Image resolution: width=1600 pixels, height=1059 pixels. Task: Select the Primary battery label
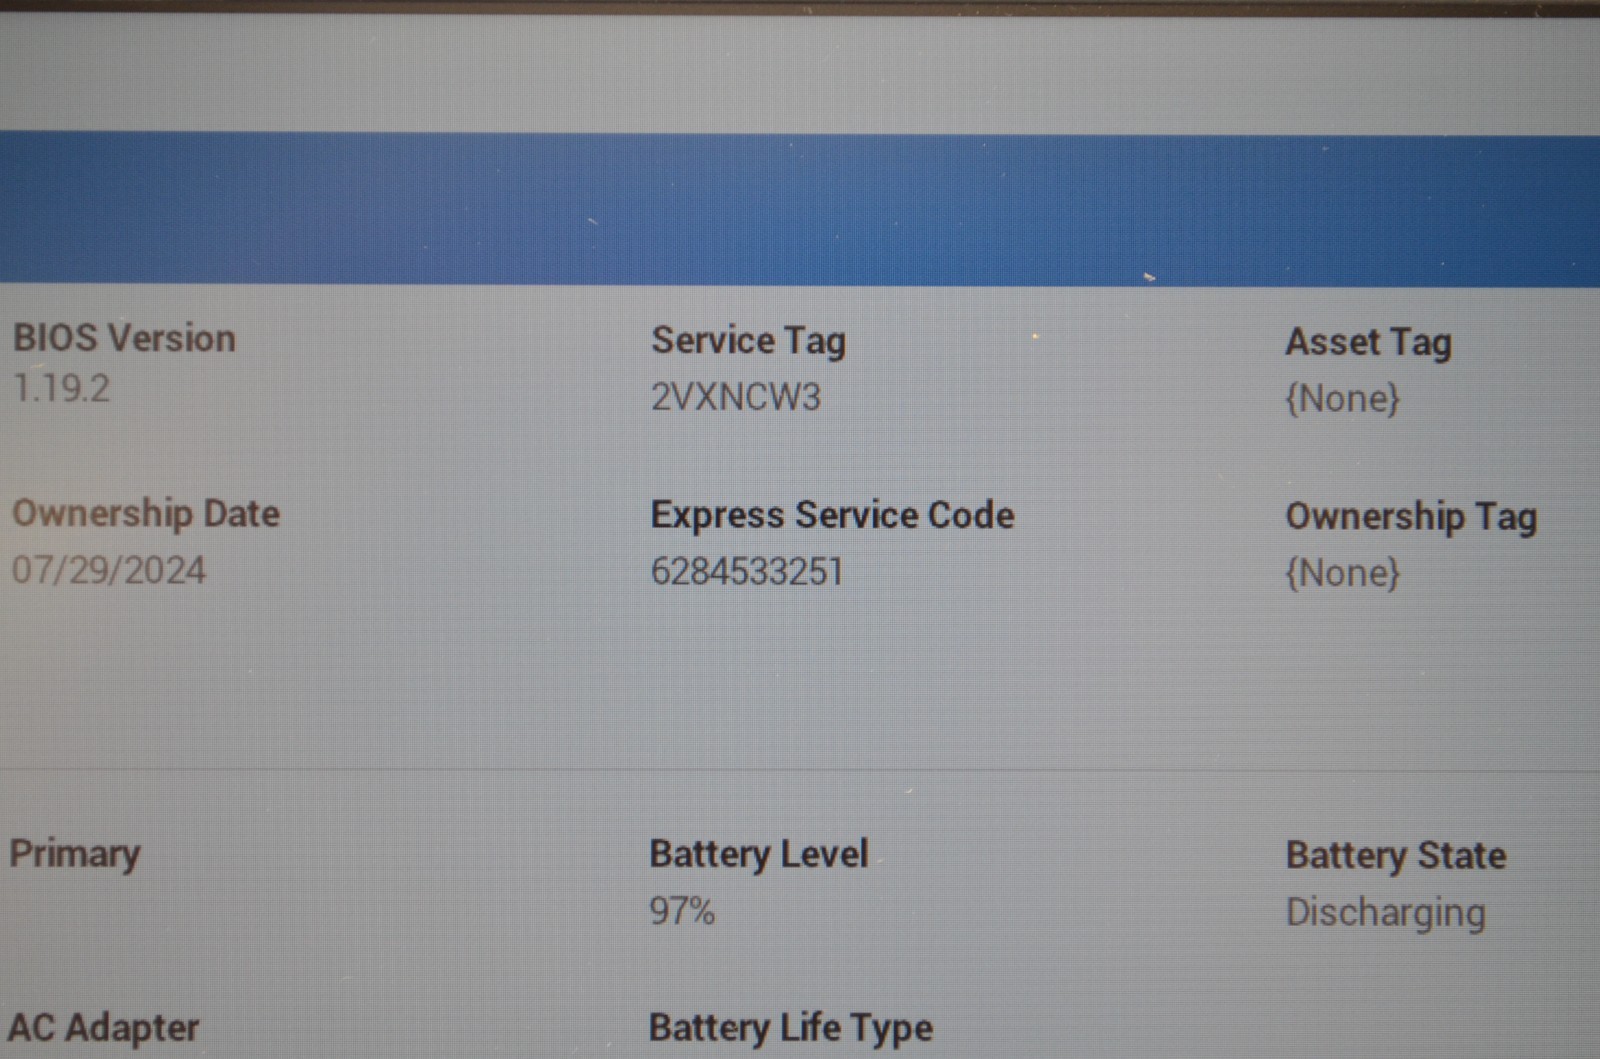coord(75,854)
